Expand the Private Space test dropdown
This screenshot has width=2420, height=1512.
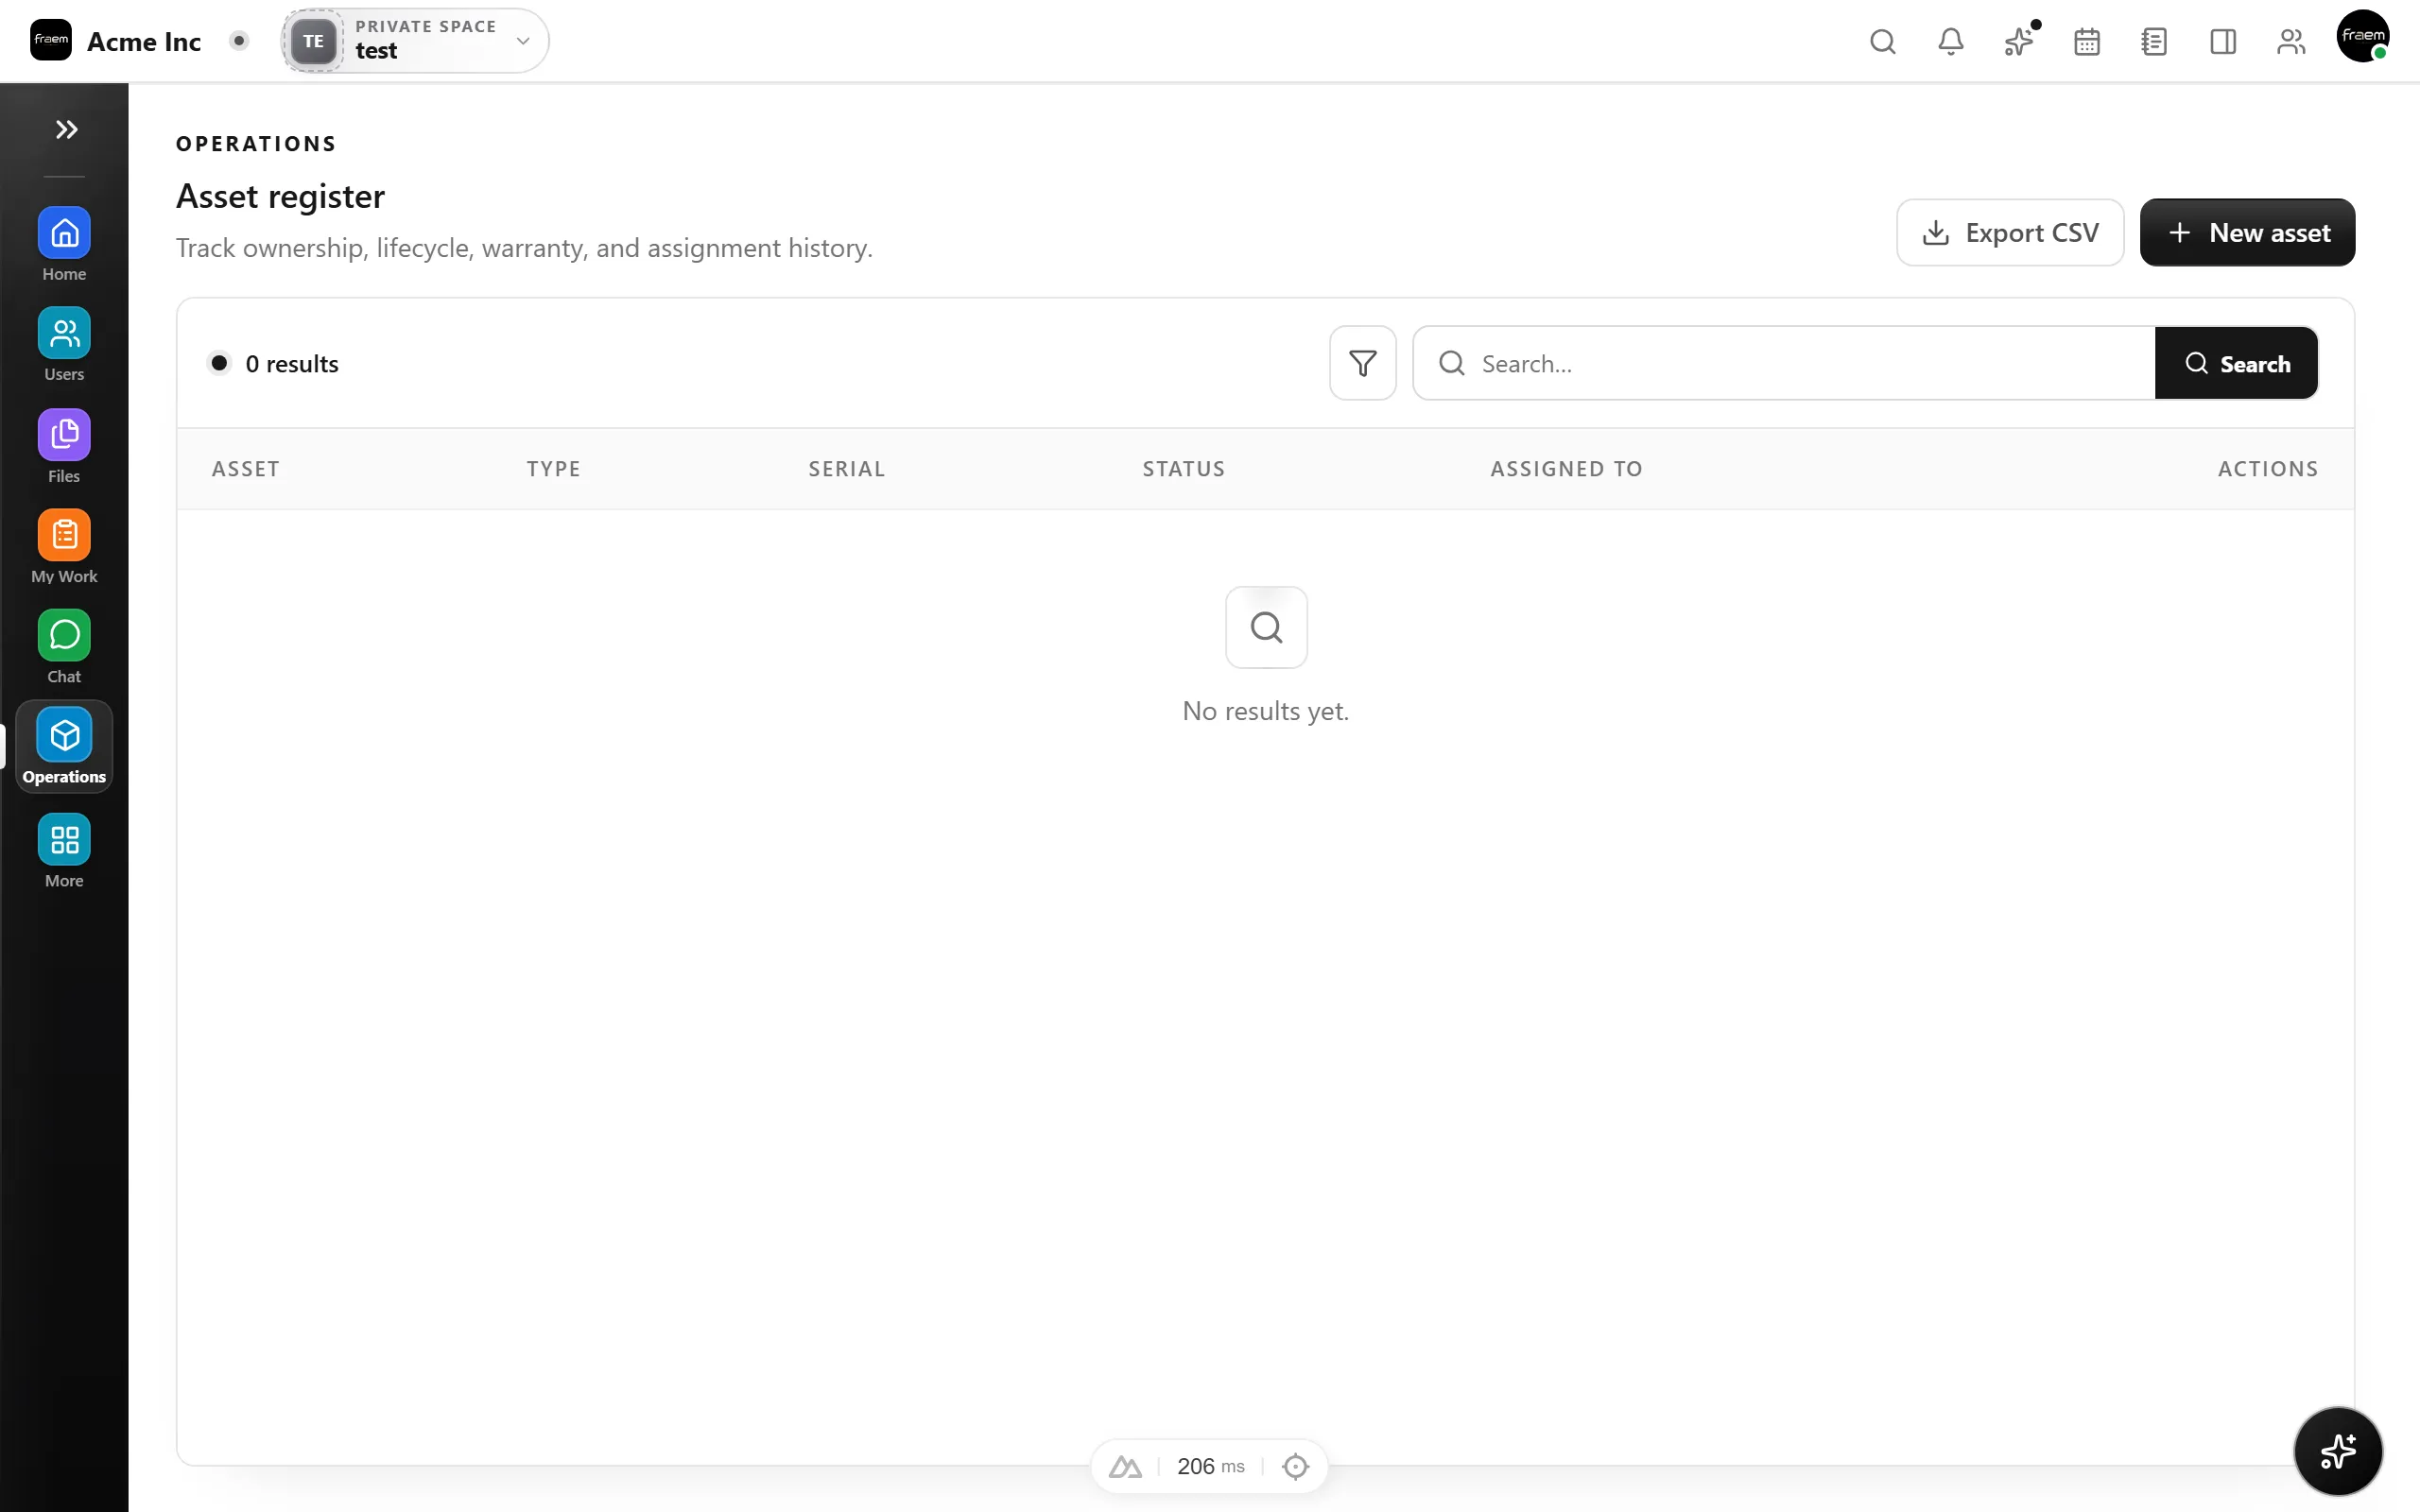[x=415, y=41]
